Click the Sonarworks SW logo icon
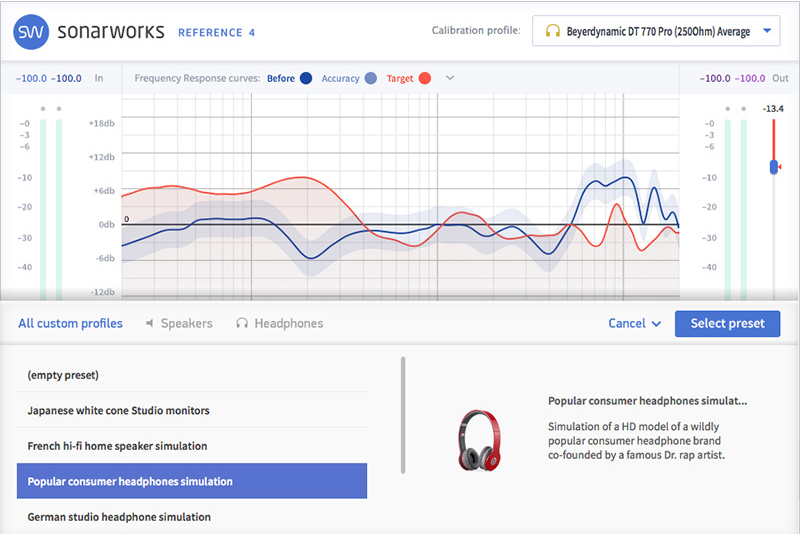The image size is (800, 534). pyautogui.click(x=31, y=32)
